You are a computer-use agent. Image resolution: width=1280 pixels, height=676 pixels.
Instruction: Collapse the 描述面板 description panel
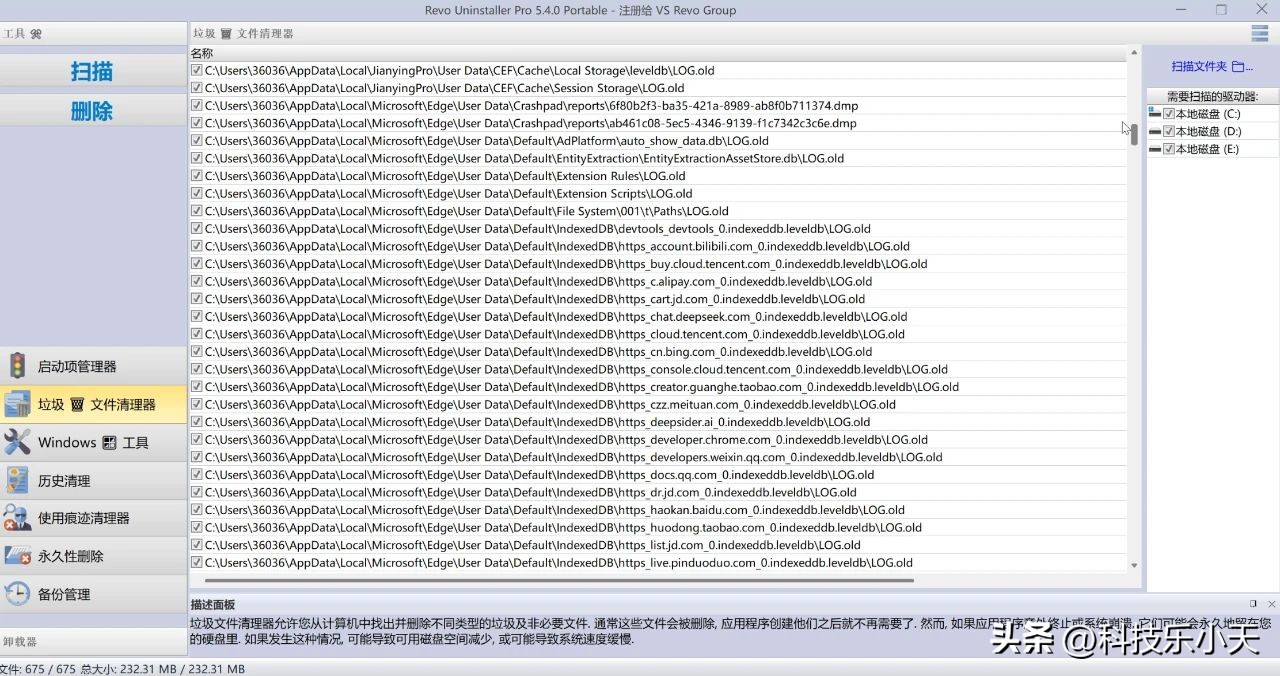(1253, 603)
